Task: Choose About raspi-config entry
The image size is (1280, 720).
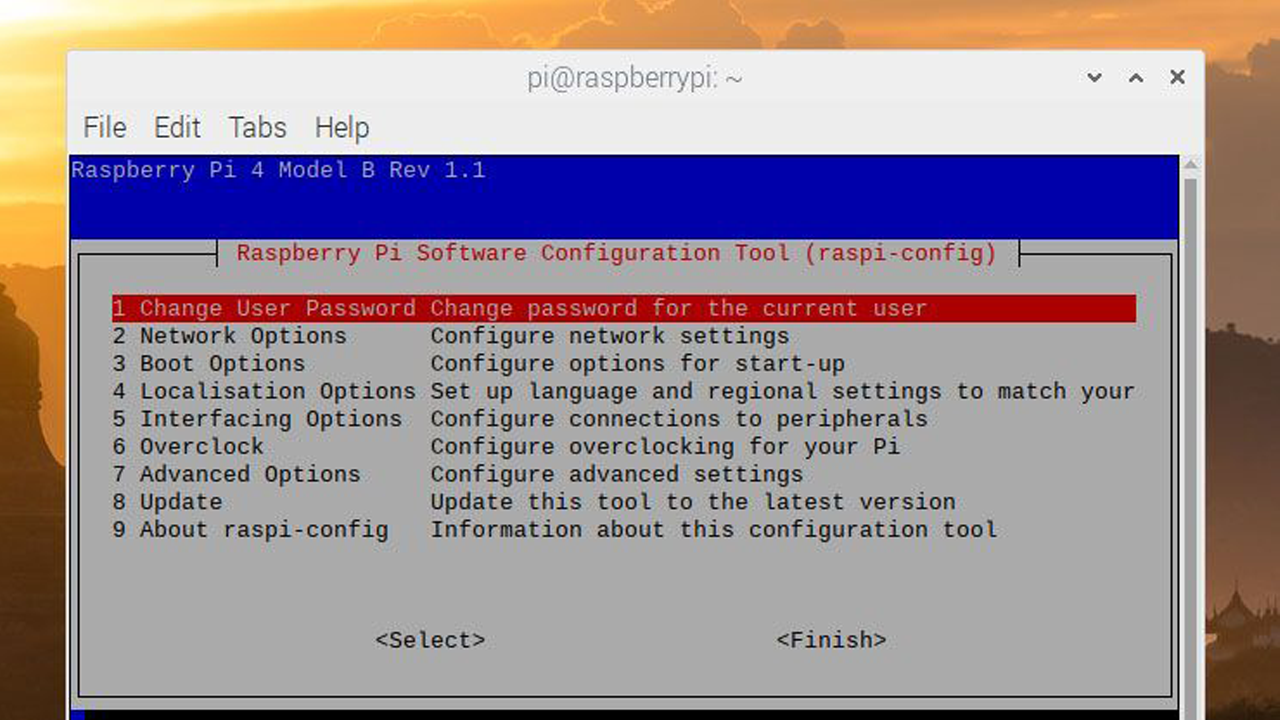Action: [x=263, y=530]
